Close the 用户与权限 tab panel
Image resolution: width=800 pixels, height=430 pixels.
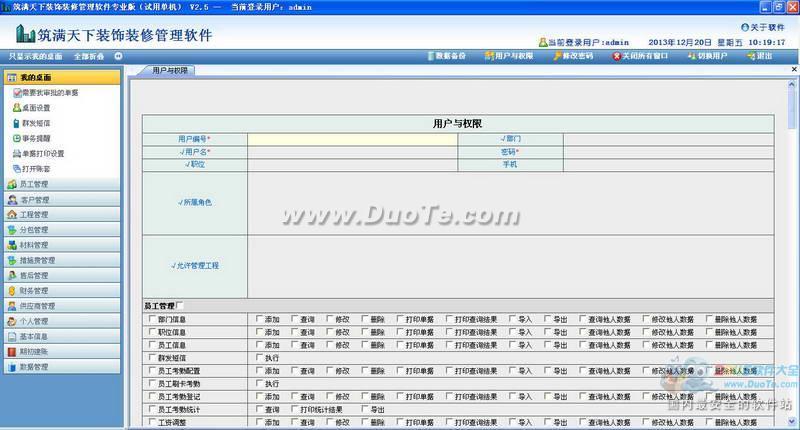[x=794, y=69]
